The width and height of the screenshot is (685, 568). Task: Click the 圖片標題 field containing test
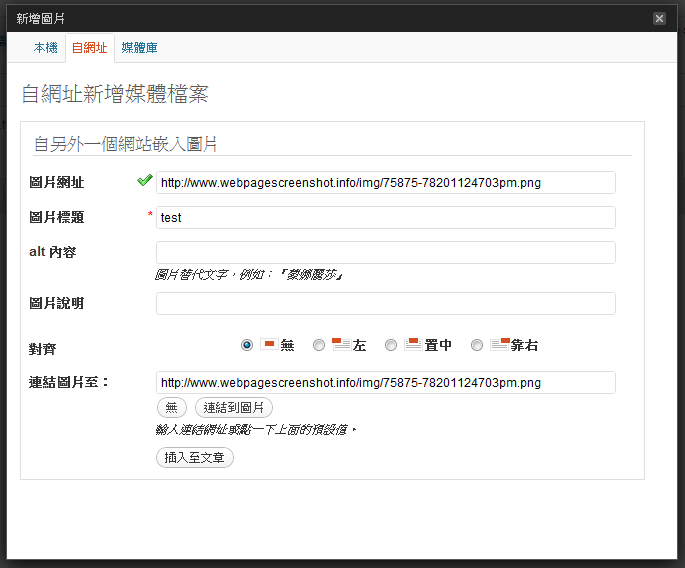pos(385,217)
